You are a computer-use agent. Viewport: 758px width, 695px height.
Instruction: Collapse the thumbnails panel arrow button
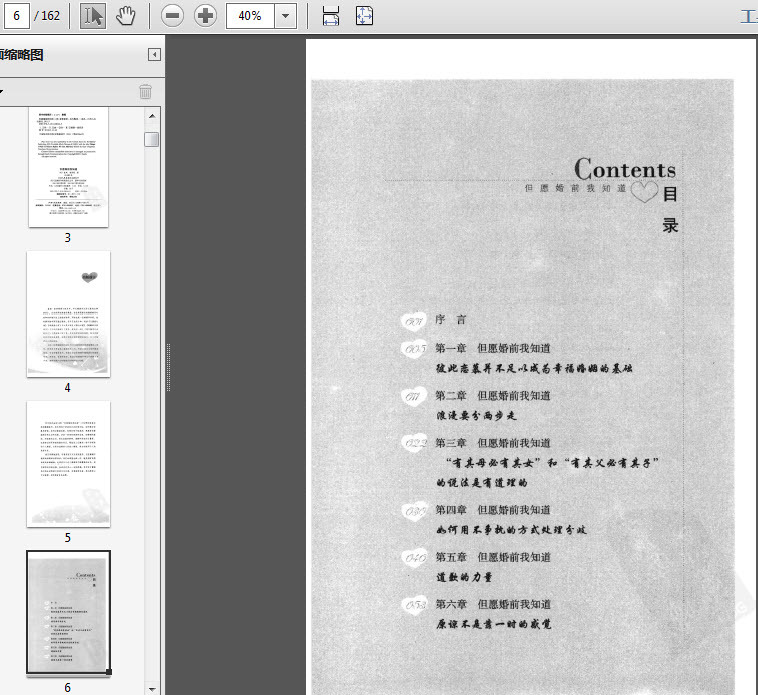[154, 55]
